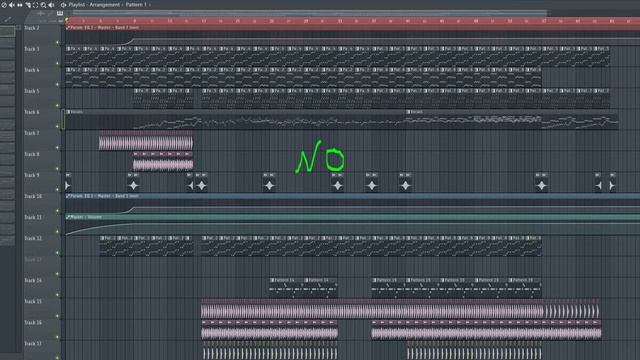
Task: Open the Arrangement breadcrumb dropdown
Action: tap(105, 5)
